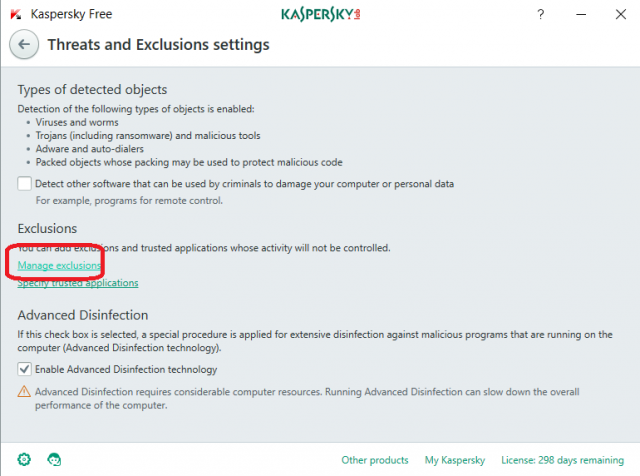Open settings via the gear icon
640x476 pixels.
click(x=25, y=459)
